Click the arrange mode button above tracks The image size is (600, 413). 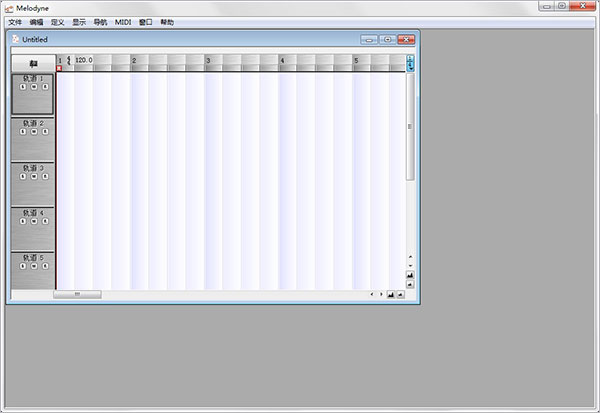[33, 63]
